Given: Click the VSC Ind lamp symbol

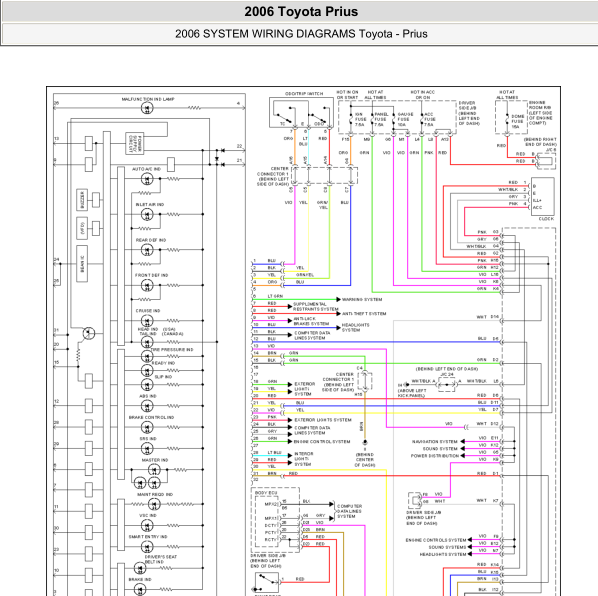Looking at the screenshot, I should (x=147, y=525).
